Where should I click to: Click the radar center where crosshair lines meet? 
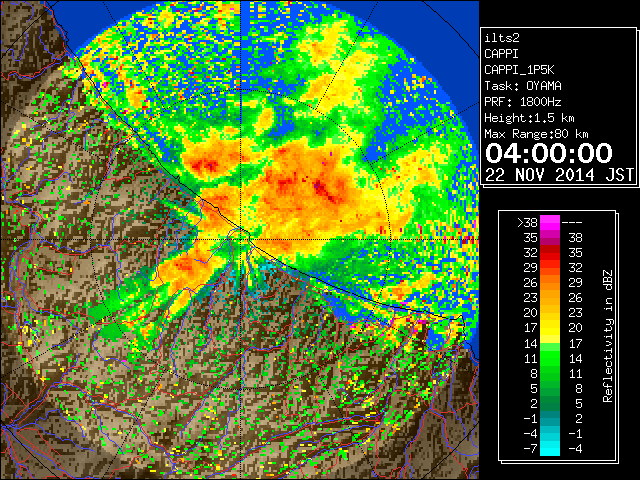pyautogui.click(x=241, y=239)
